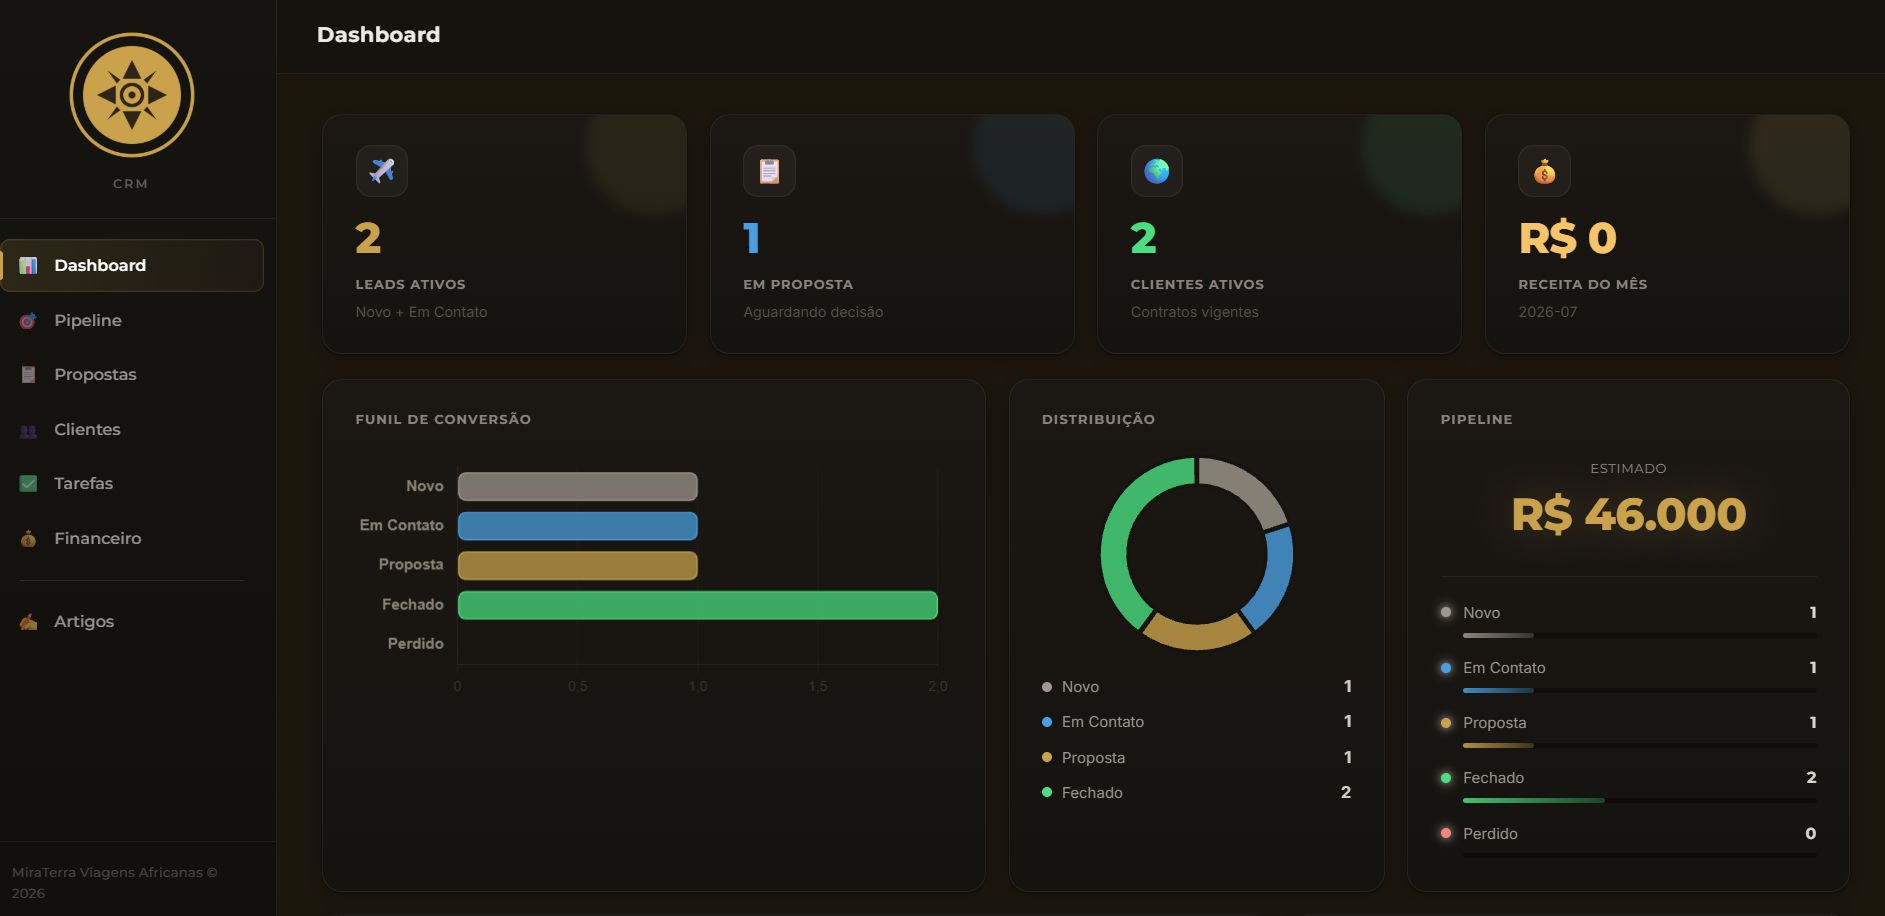Image resolution: width=1885 pixels, height=916 pixels.
Task: Click the Tarefas checkmark icon in sidebar
Action: (28, 483)
